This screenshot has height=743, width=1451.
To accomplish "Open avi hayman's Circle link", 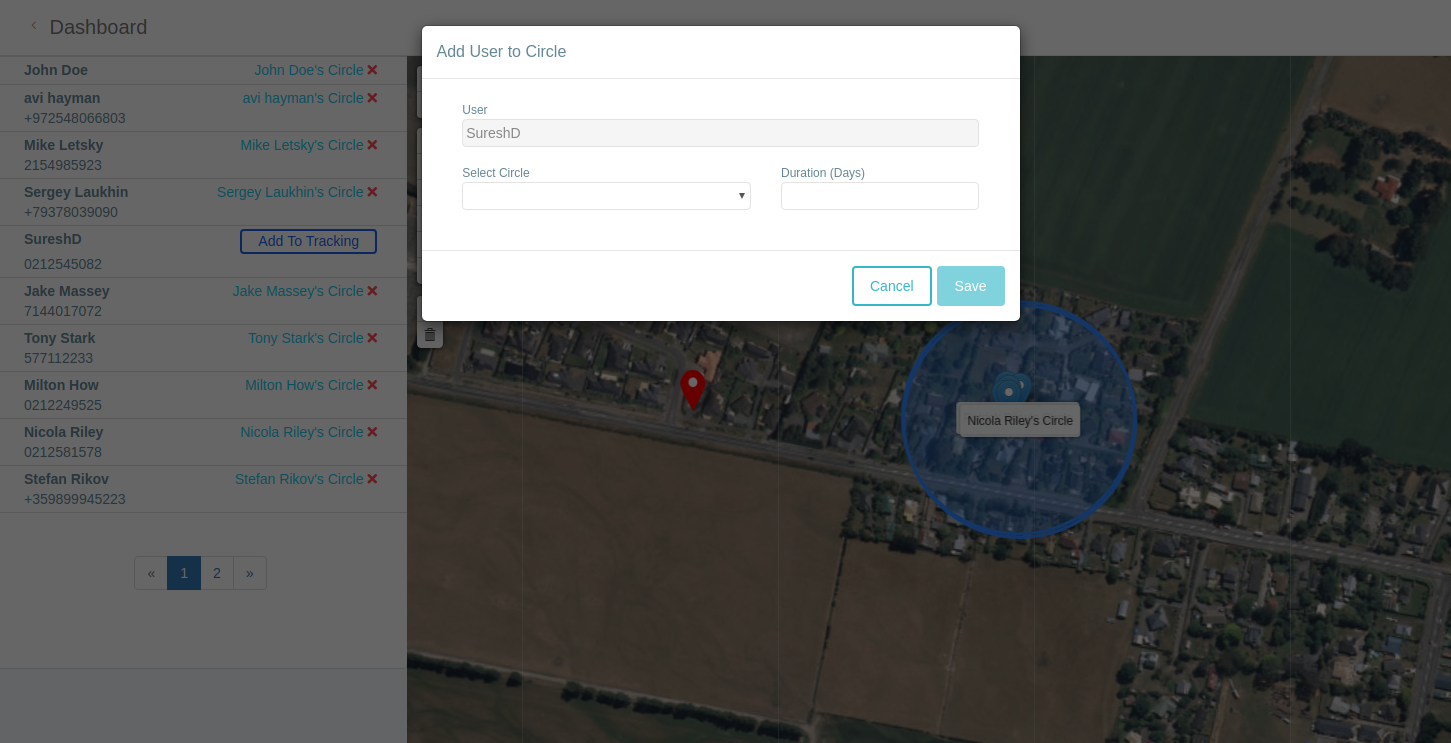I will point(303,98).
